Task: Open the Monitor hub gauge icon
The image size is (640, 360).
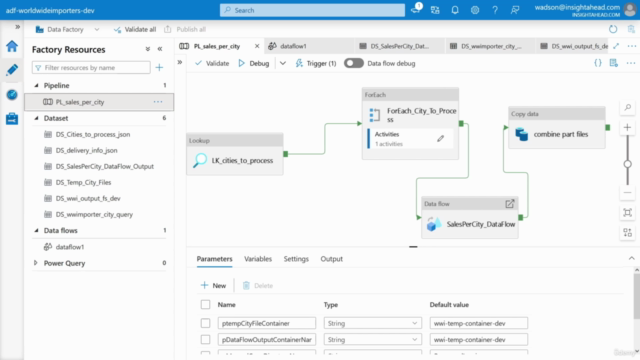Action: (x=12, y=95)
